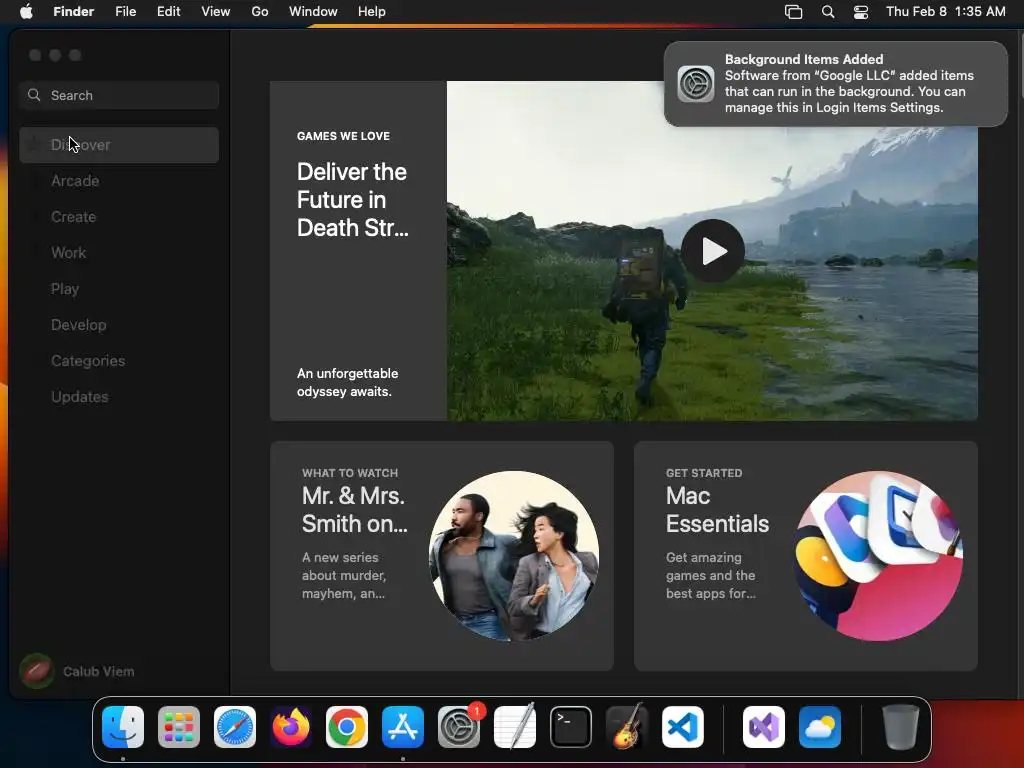Open GarageBand from the dock
This screenshot has width=1024, height=768.
click(x=627, y=727)
